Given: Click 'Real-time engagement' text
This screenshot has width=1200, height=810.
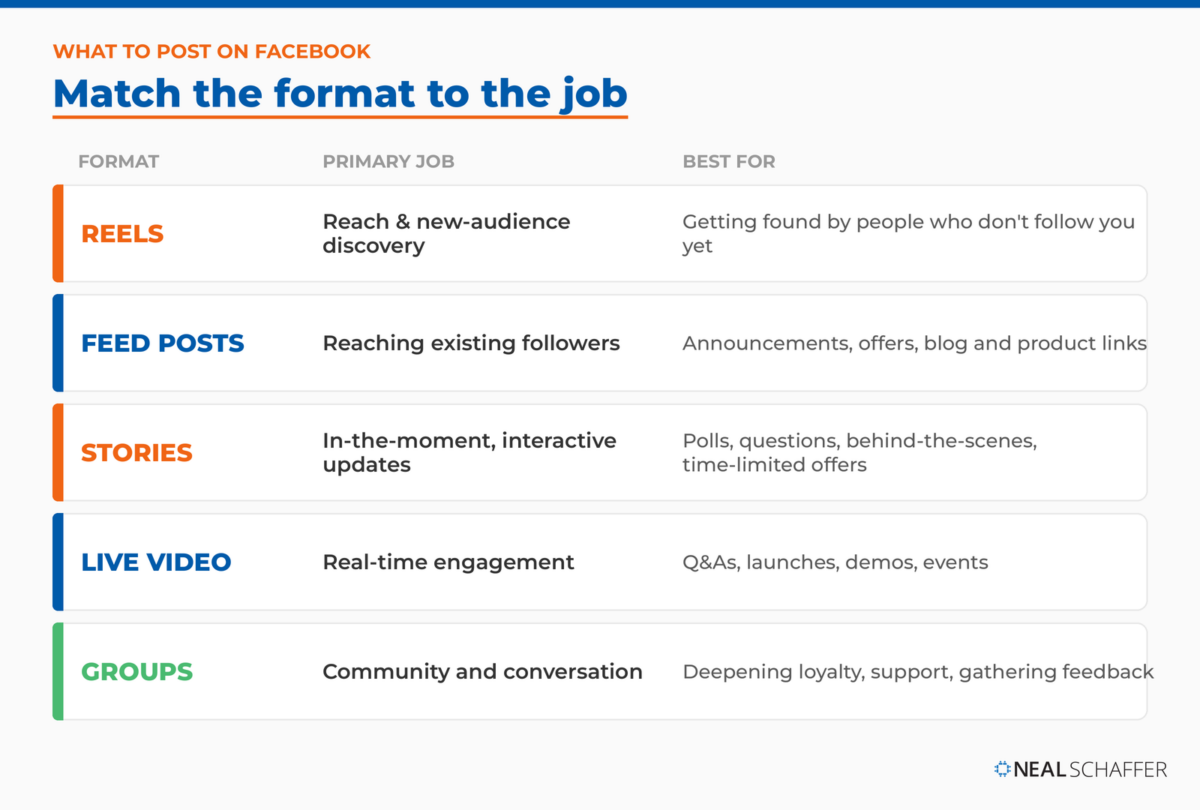Looking at the screenshot, I should [x=448, y=562].
